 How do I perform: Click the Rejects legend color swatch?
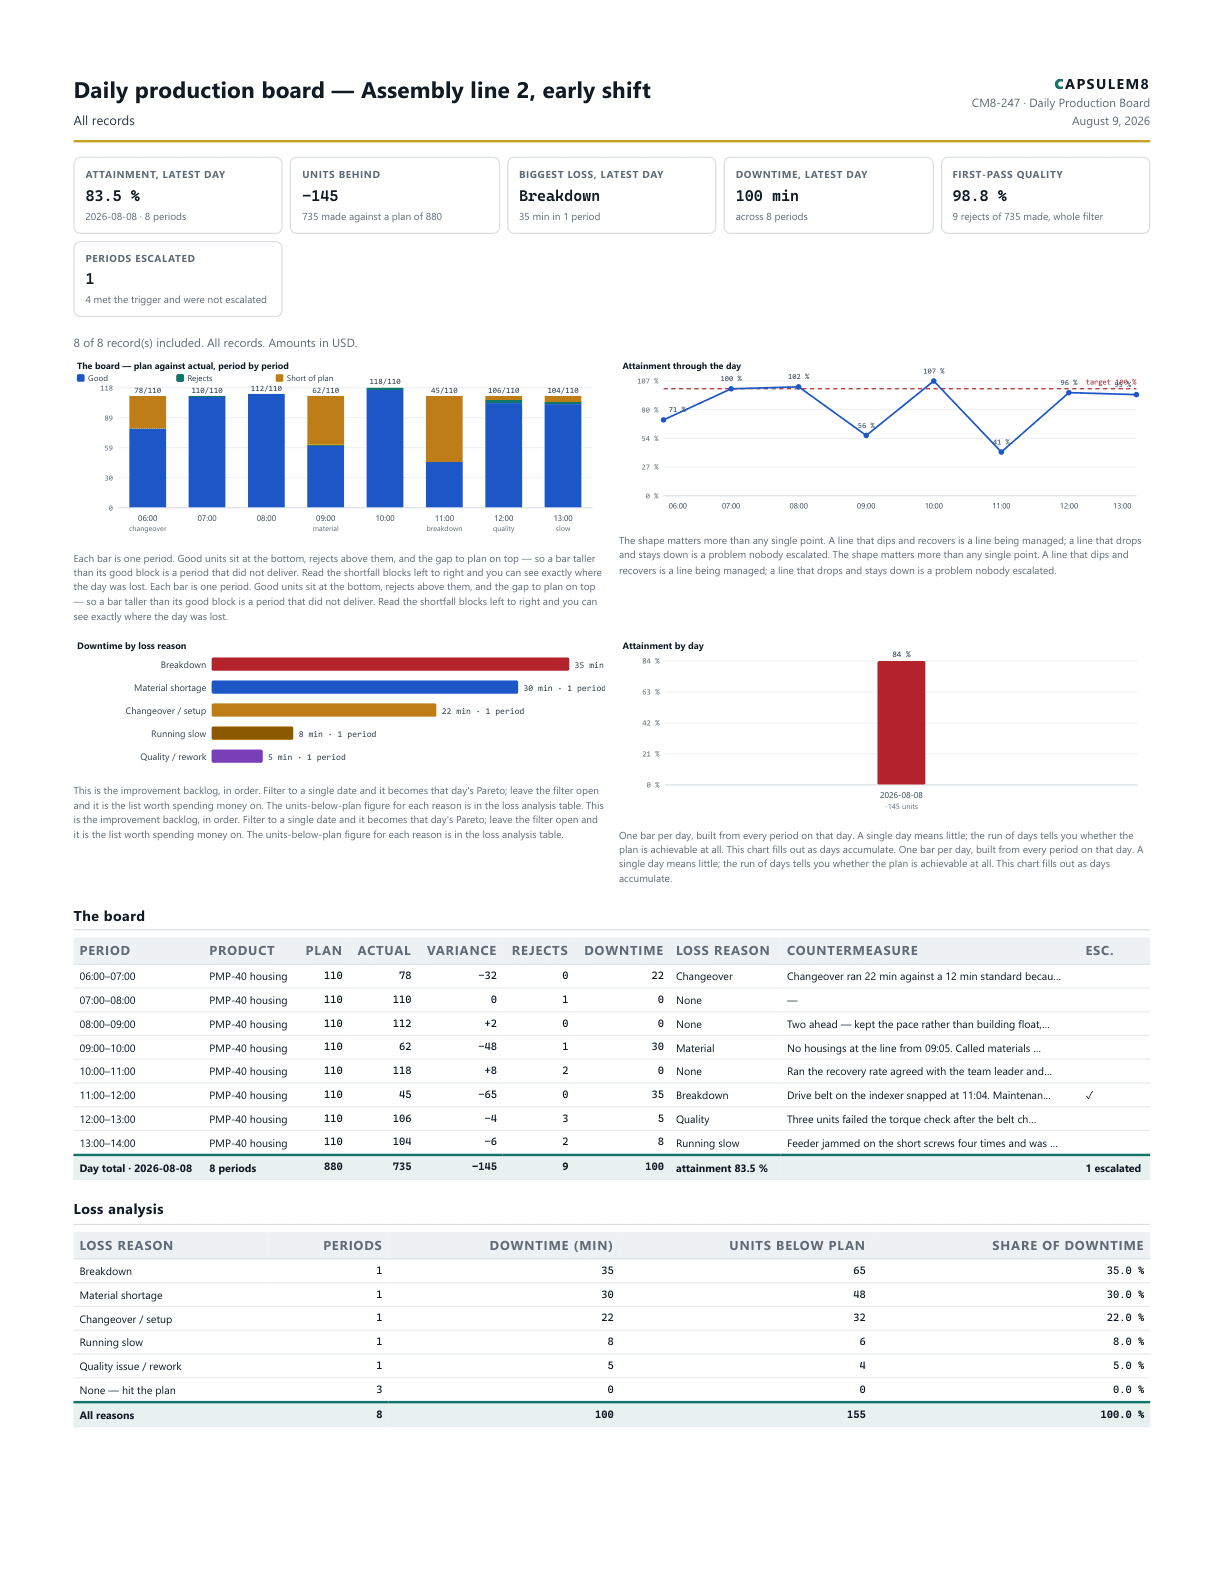click(x=180, y=379)
